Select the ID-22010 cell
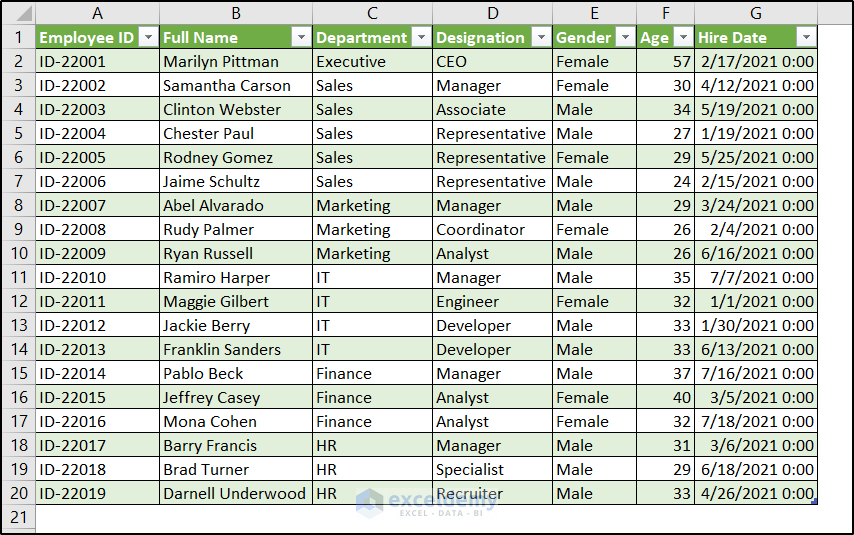The width and height of the screenshot is (854, 535). (97, 277)
